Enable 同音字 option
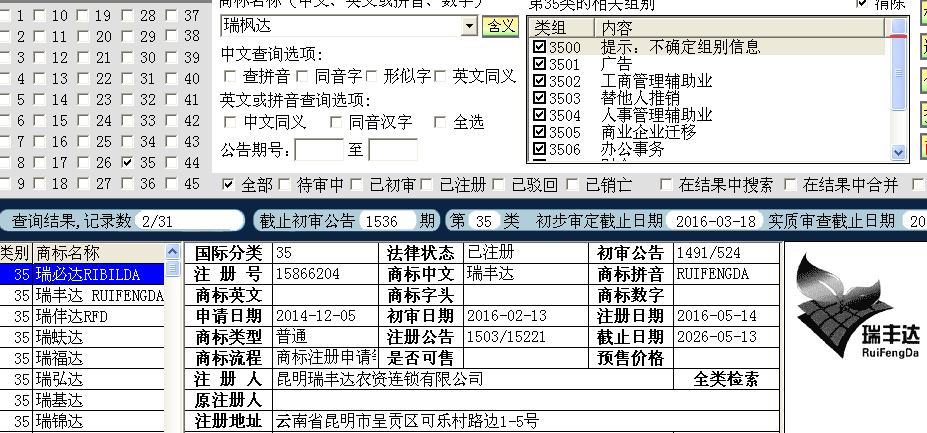This screenshot has height=433, width=927. click(x=302, y=76)
